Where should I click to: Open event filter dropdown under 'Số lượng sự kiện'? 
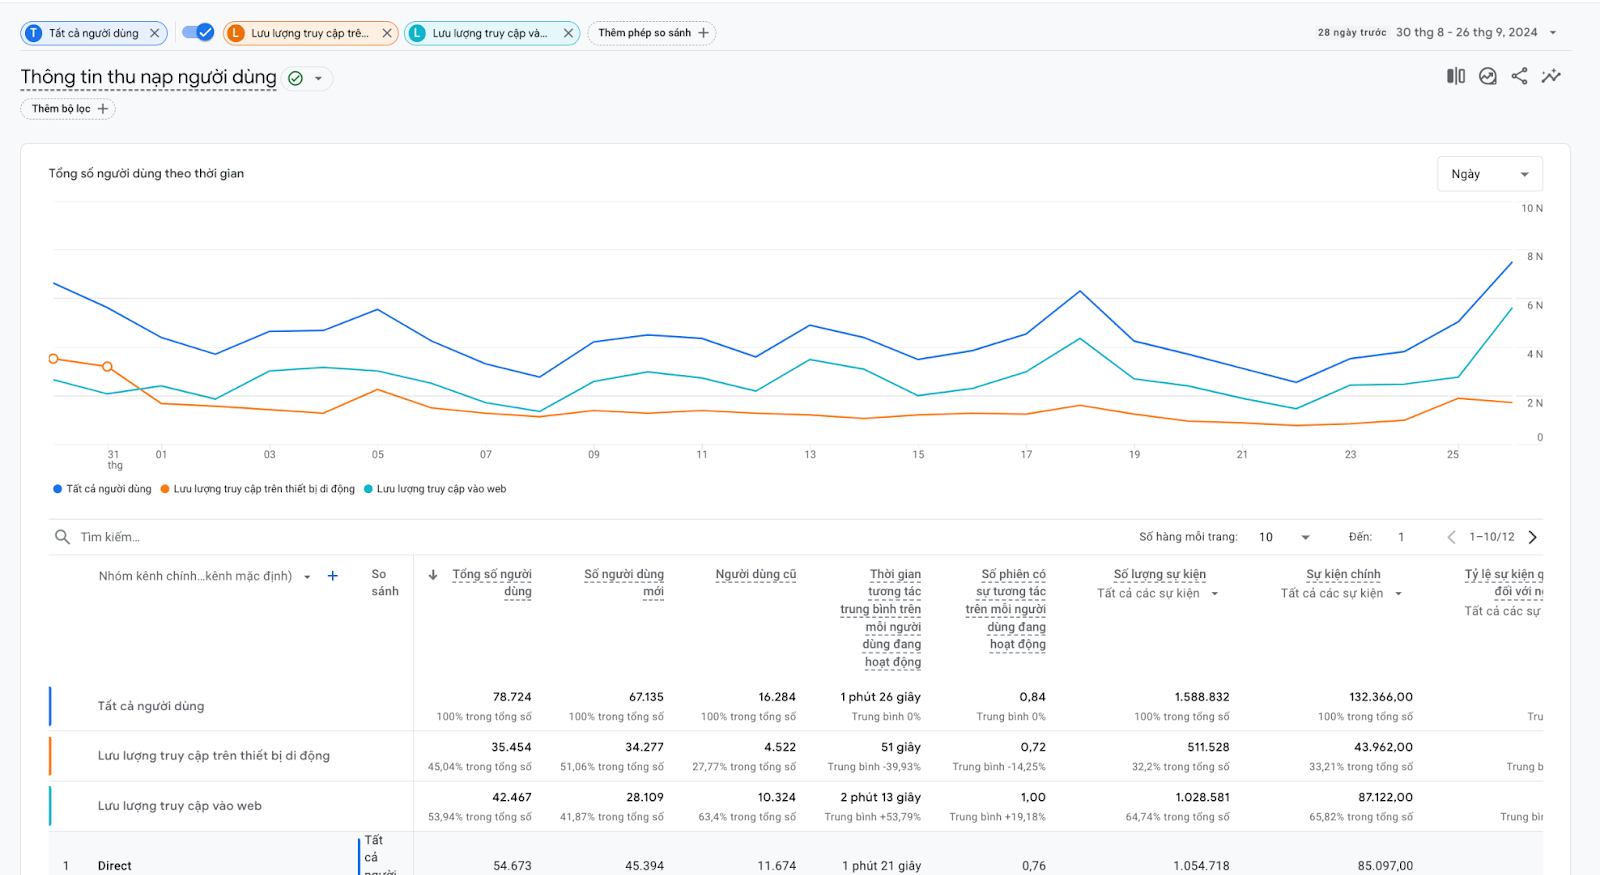point(1158,593)
